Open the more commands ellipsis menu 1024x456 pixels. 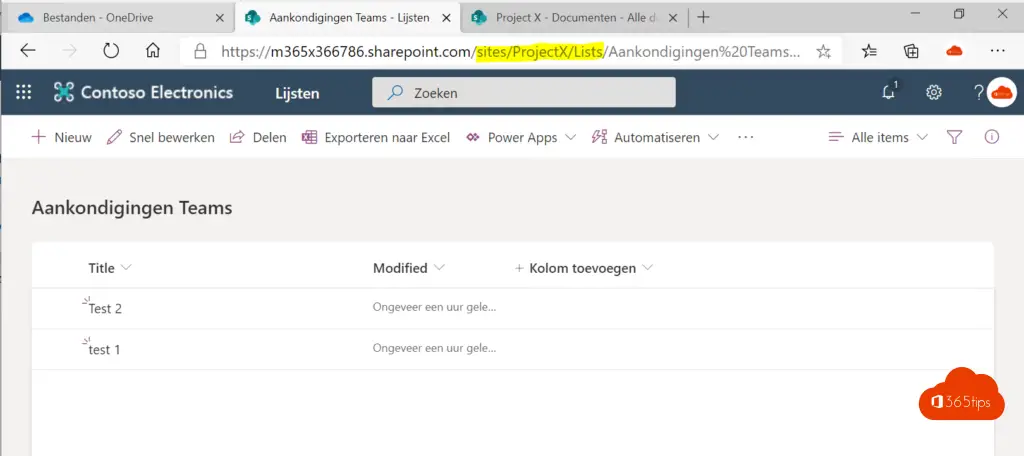click(745, 137)
